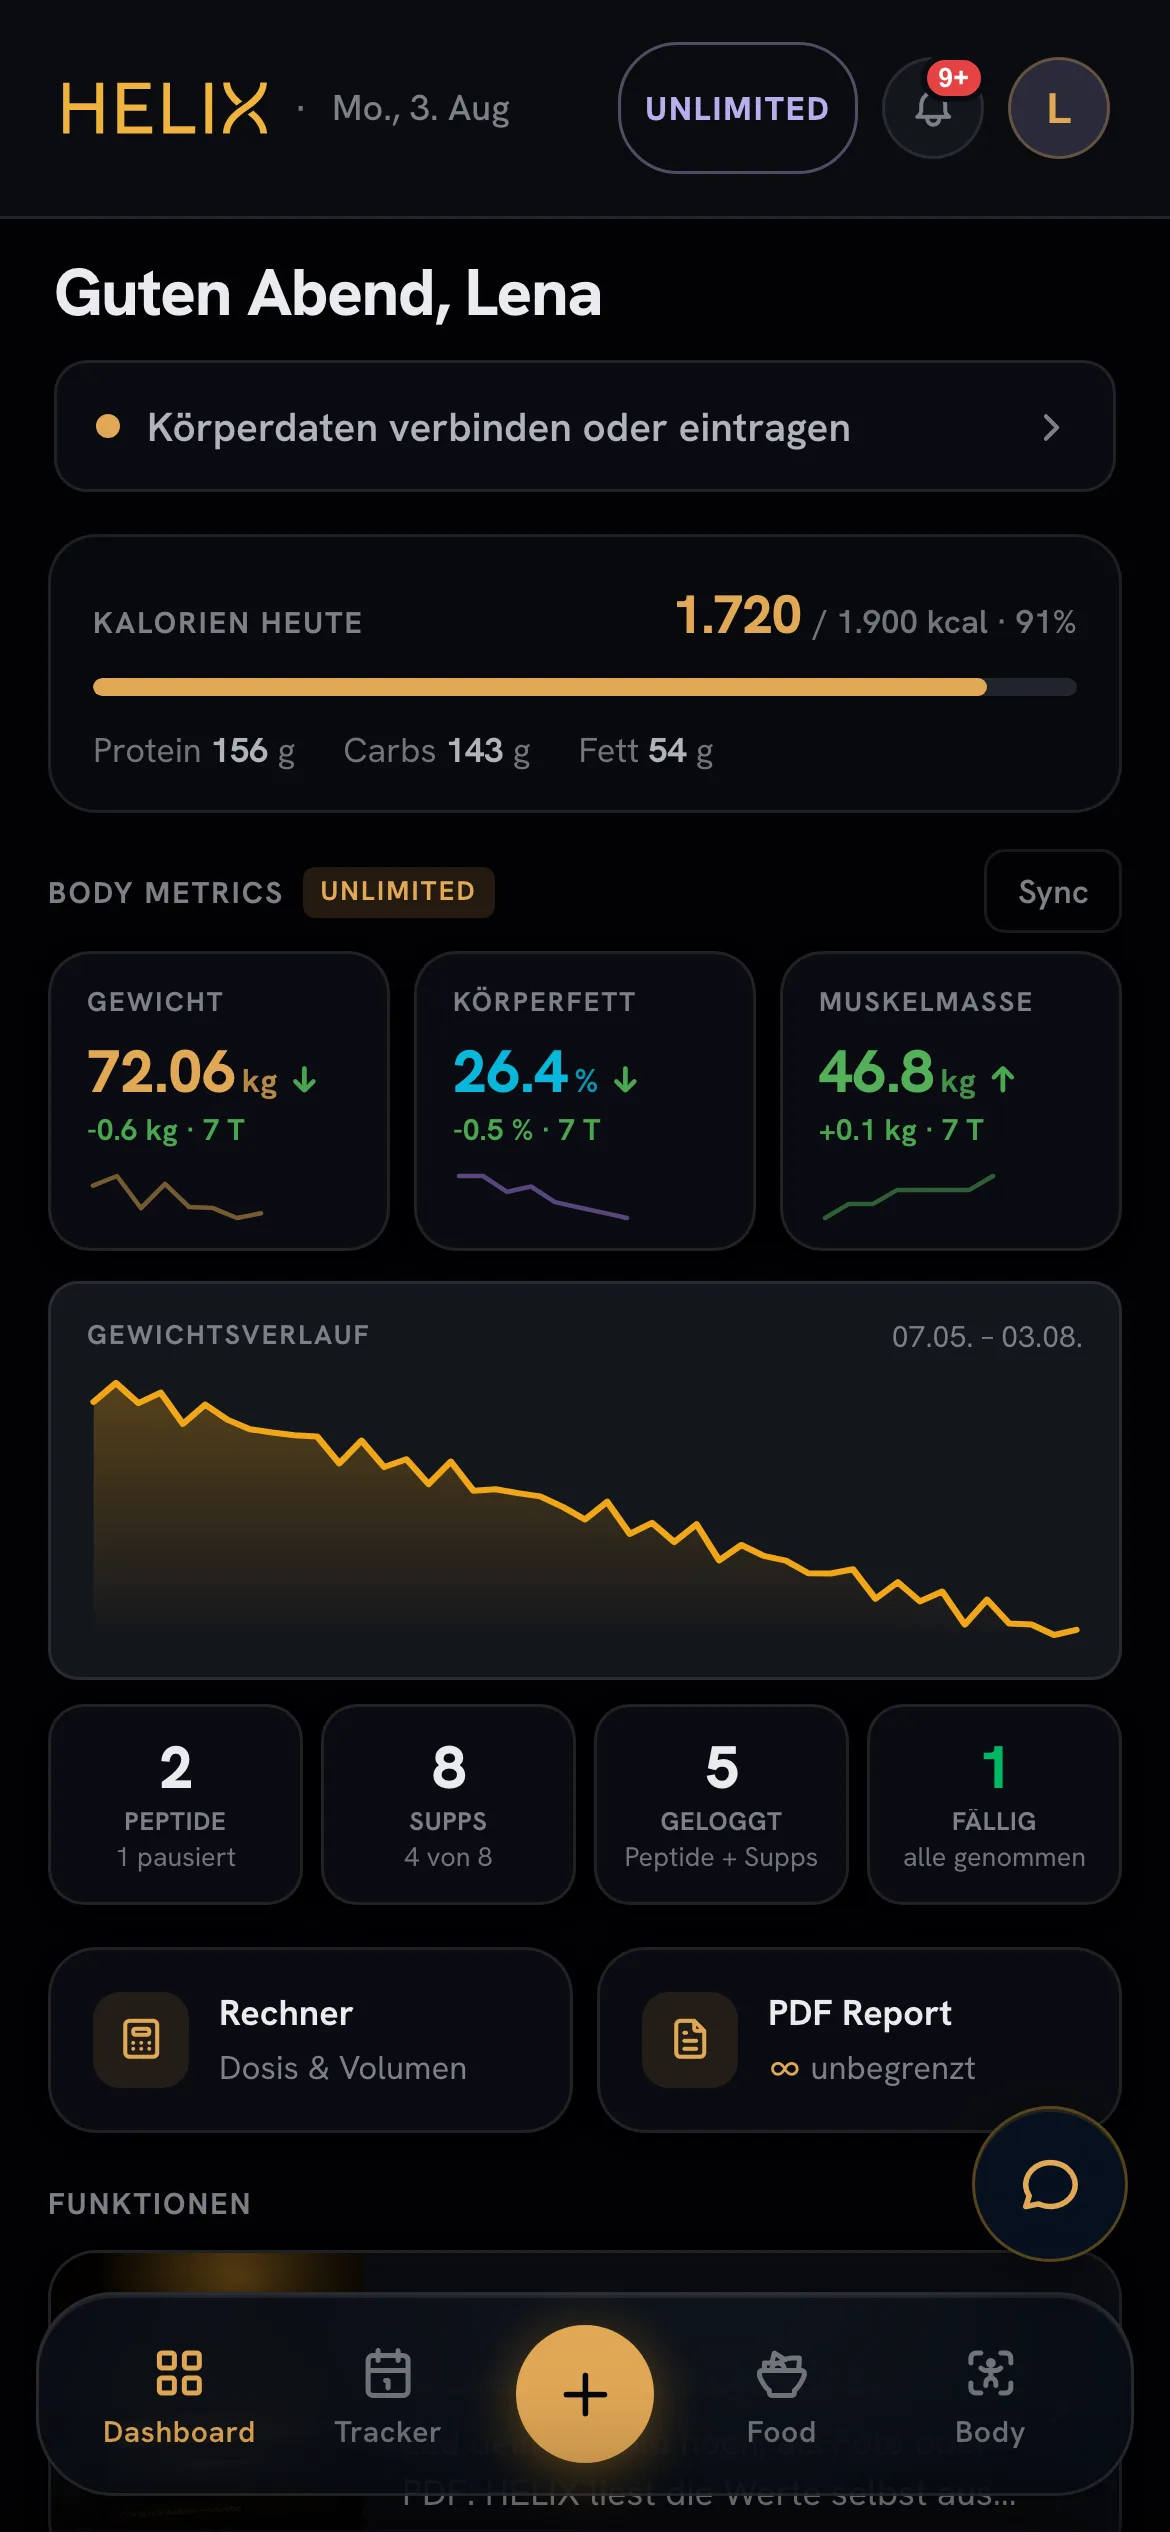Tap the yellow dot beside Körperdaten verbinden
This screenshot has width=1170, height=2532.
[x=108, y=427]
